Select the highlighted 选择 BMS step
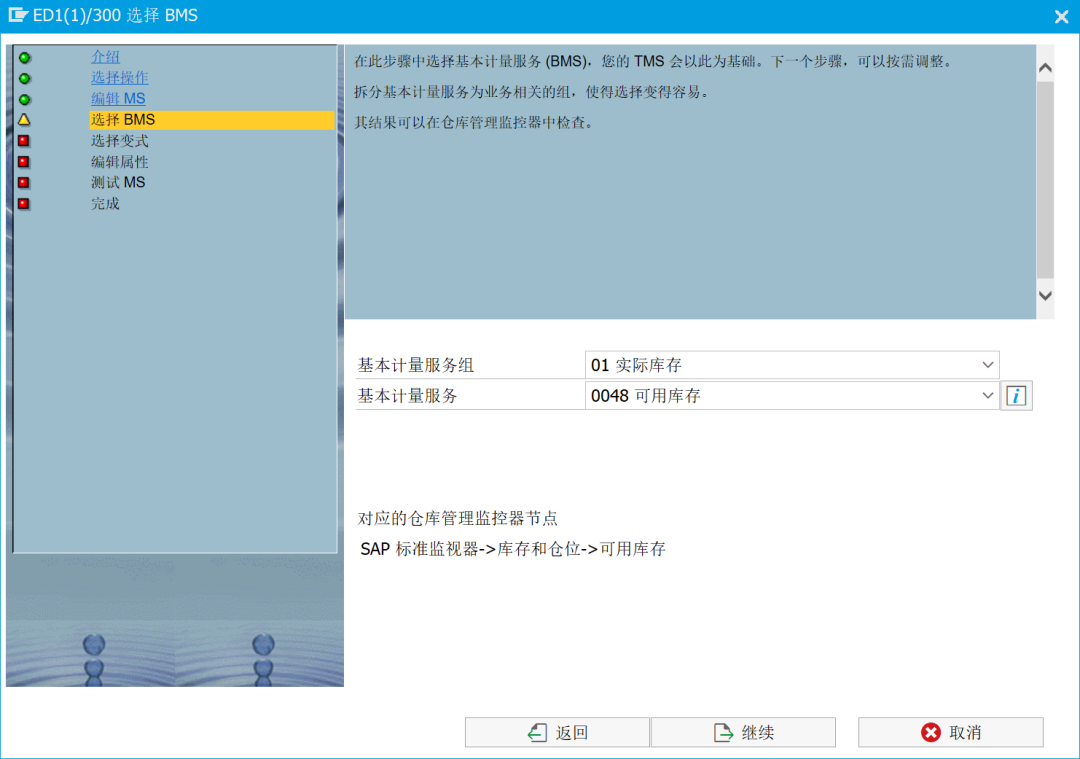 point(211,120)
